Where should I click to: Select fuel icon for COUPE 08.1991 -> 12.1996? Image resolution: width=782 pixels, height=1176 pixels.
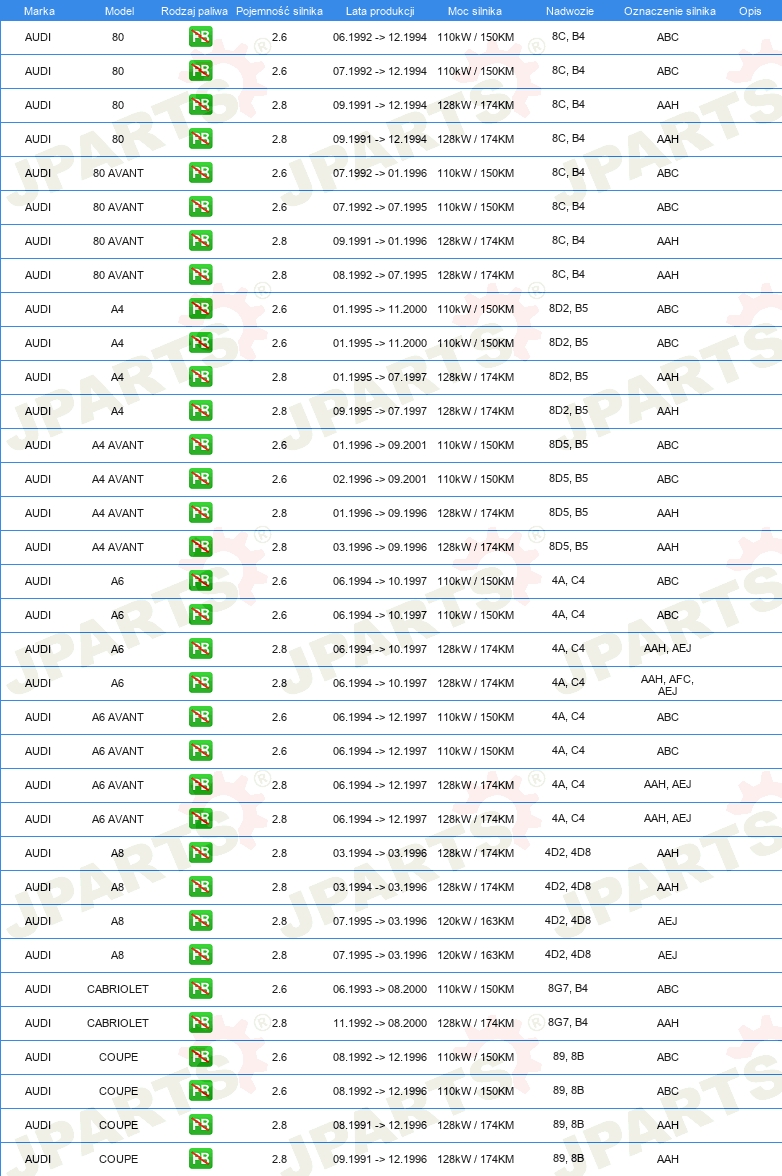(200, 1124)
